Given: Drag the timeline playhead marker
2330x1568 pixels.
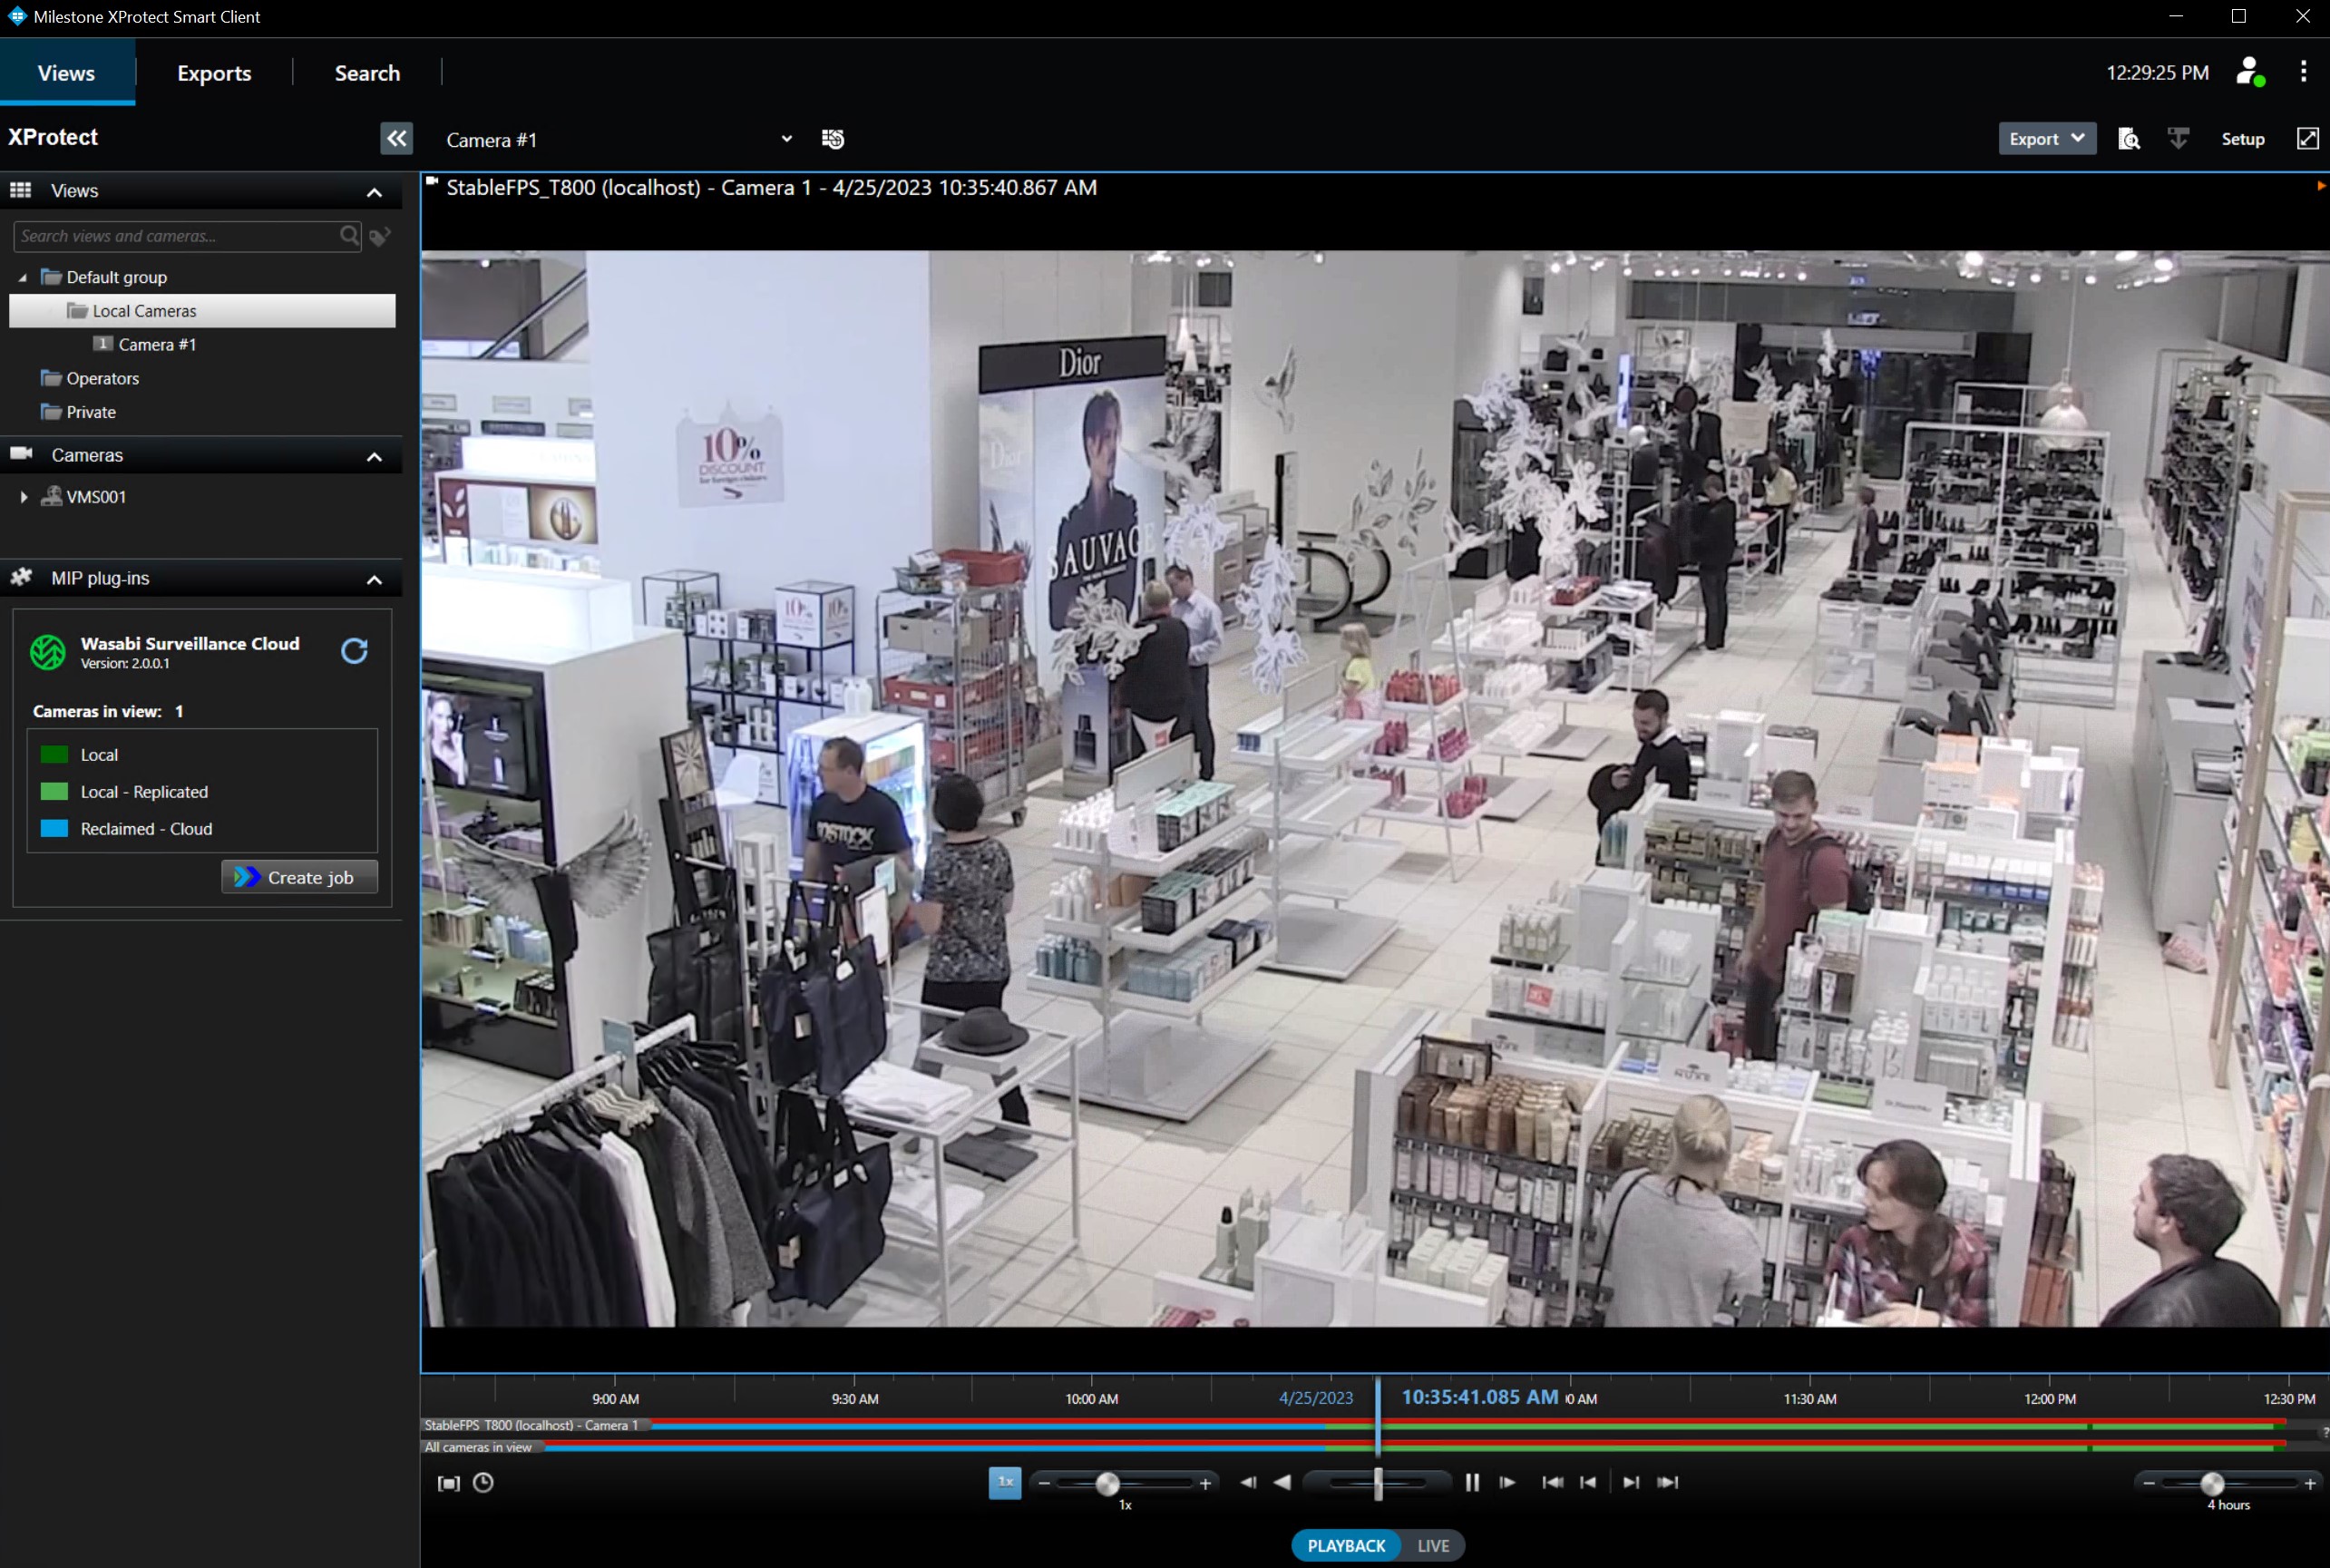Looking at the screenshot, I should 1377,1423.
